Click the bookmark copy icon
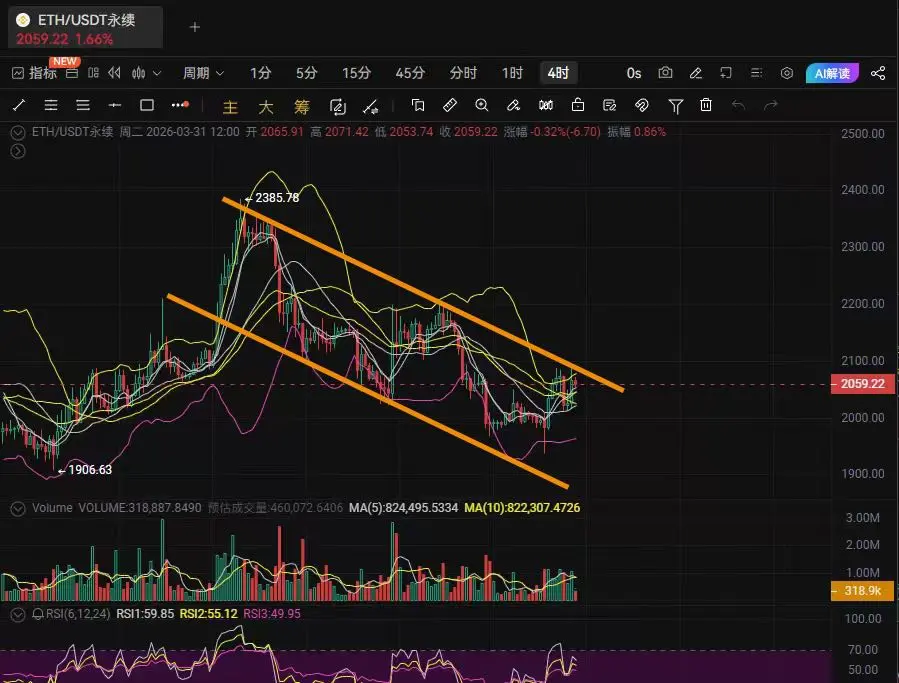 (x=418, y=105)
